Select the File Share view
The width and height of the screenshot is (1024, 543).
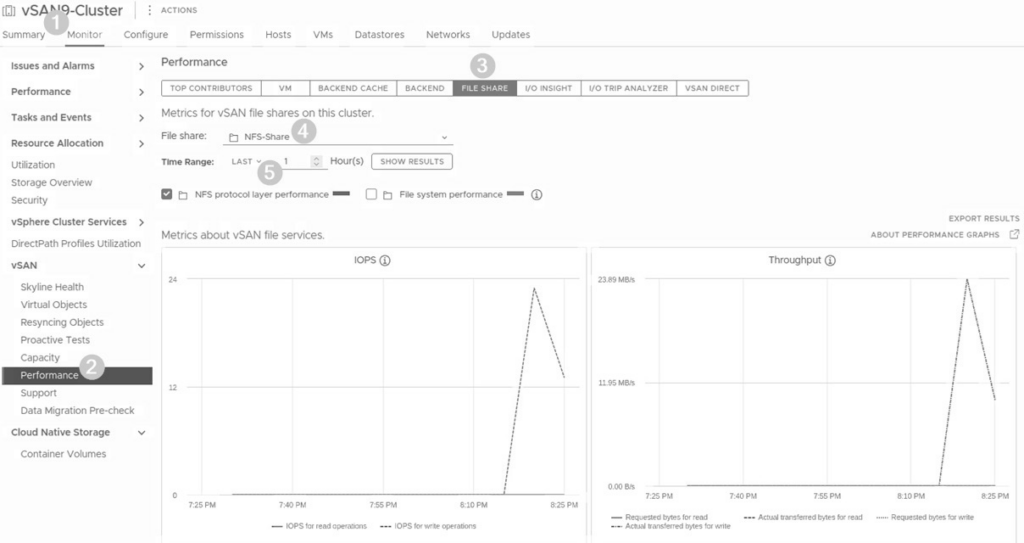[x=485, y=88]
